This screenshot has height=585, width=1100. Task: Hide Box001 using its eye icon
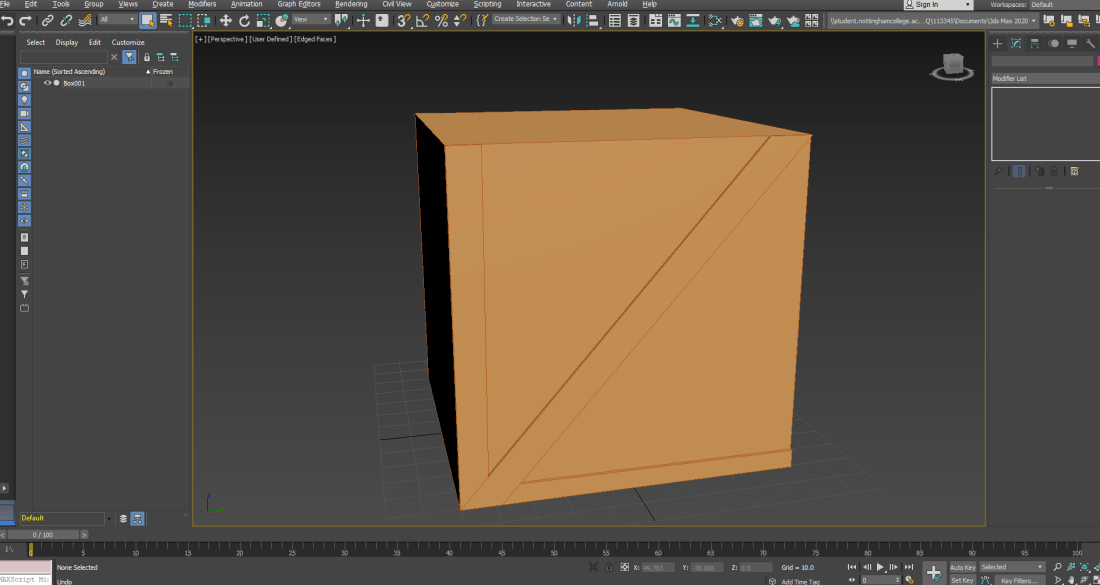tap(47, 83)
